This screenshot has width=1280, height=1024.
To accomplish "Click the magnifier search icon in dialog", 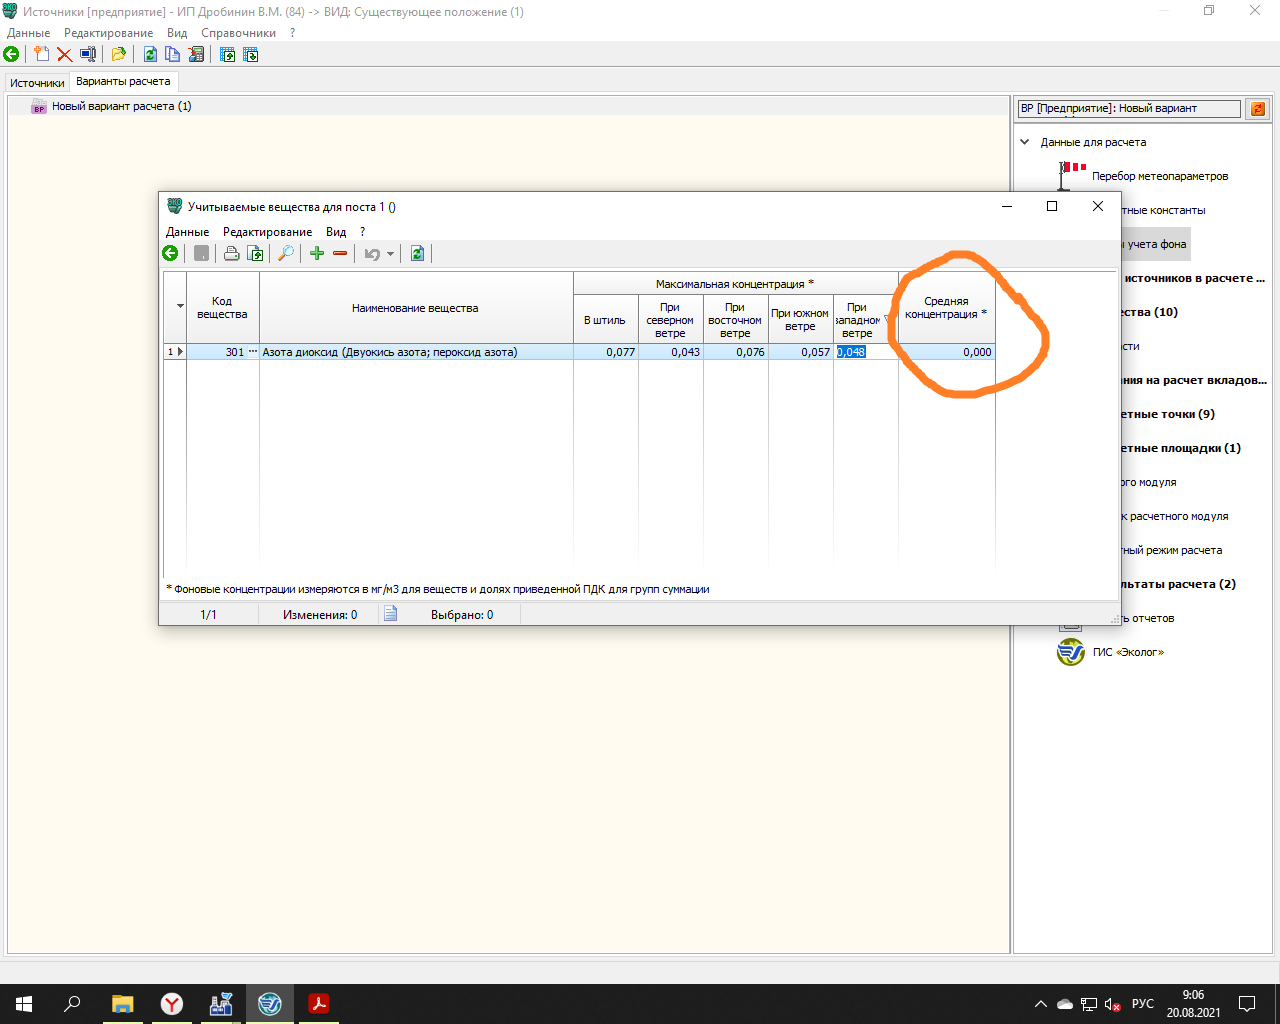I will point(285,254).
